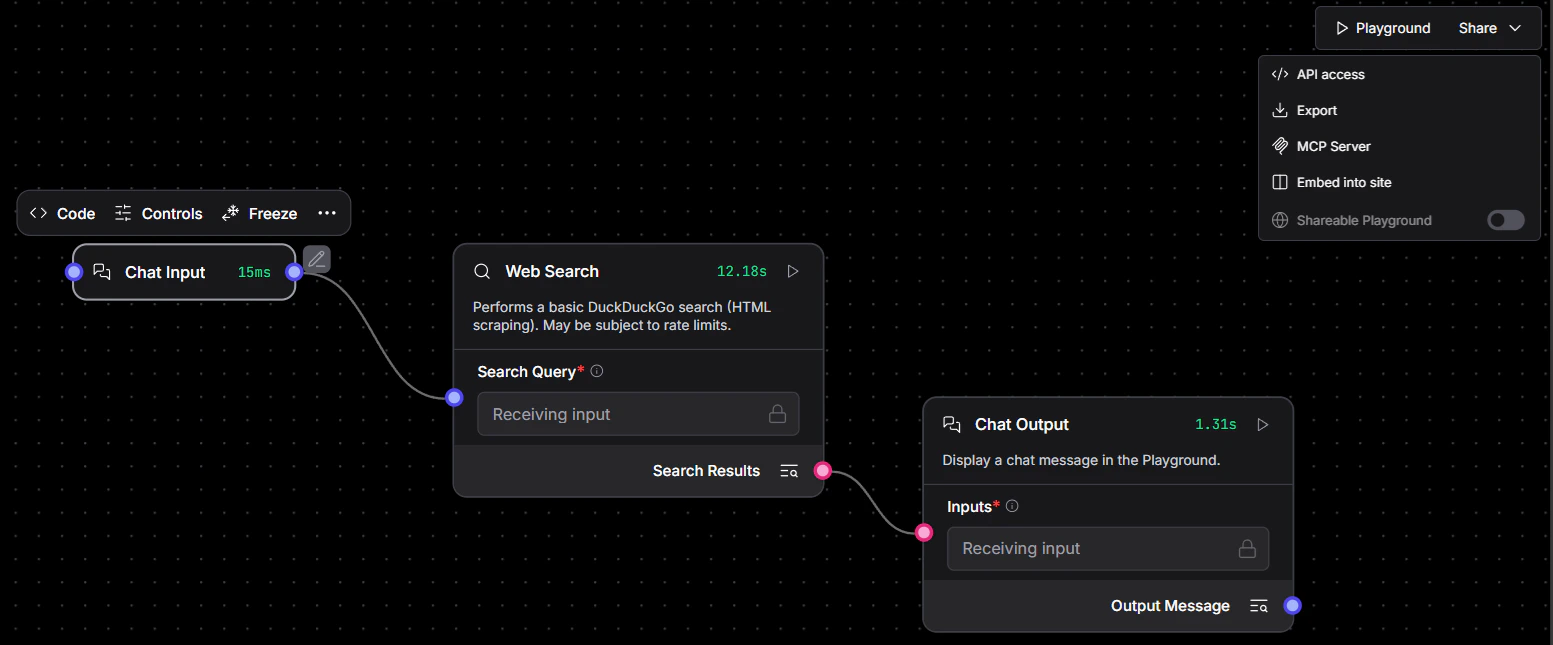1553x645 pixels.
Task: Run the Chat Output node via its play icon
Action: 1262,424
